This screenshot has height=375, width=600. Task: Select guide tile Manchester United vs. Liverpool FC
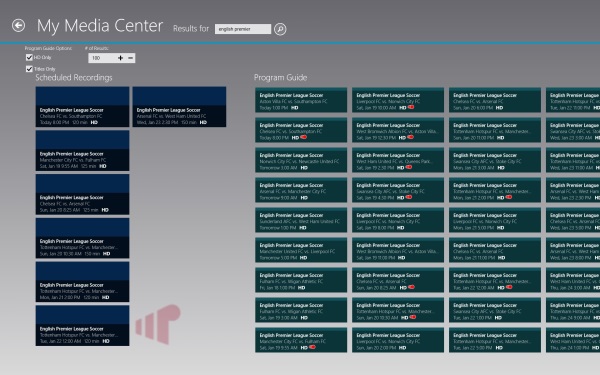tap(301, 250)
